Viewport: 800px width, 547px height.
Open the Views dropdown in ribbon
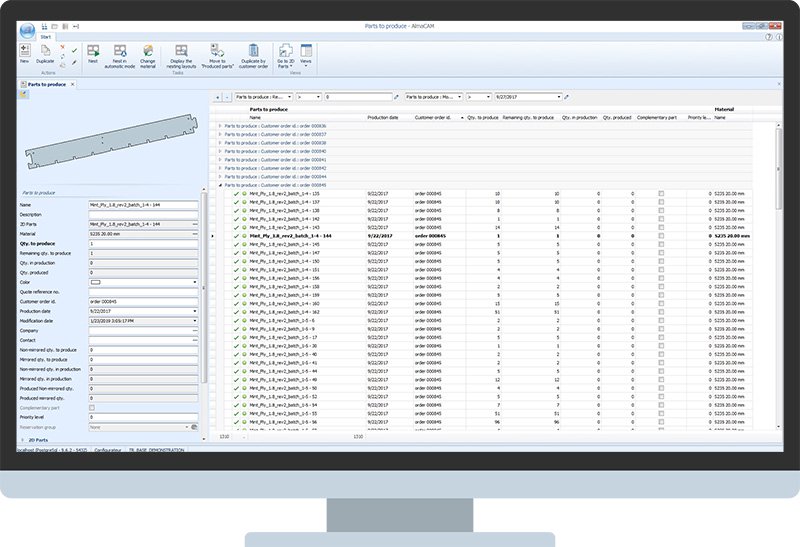click(306, 54)
